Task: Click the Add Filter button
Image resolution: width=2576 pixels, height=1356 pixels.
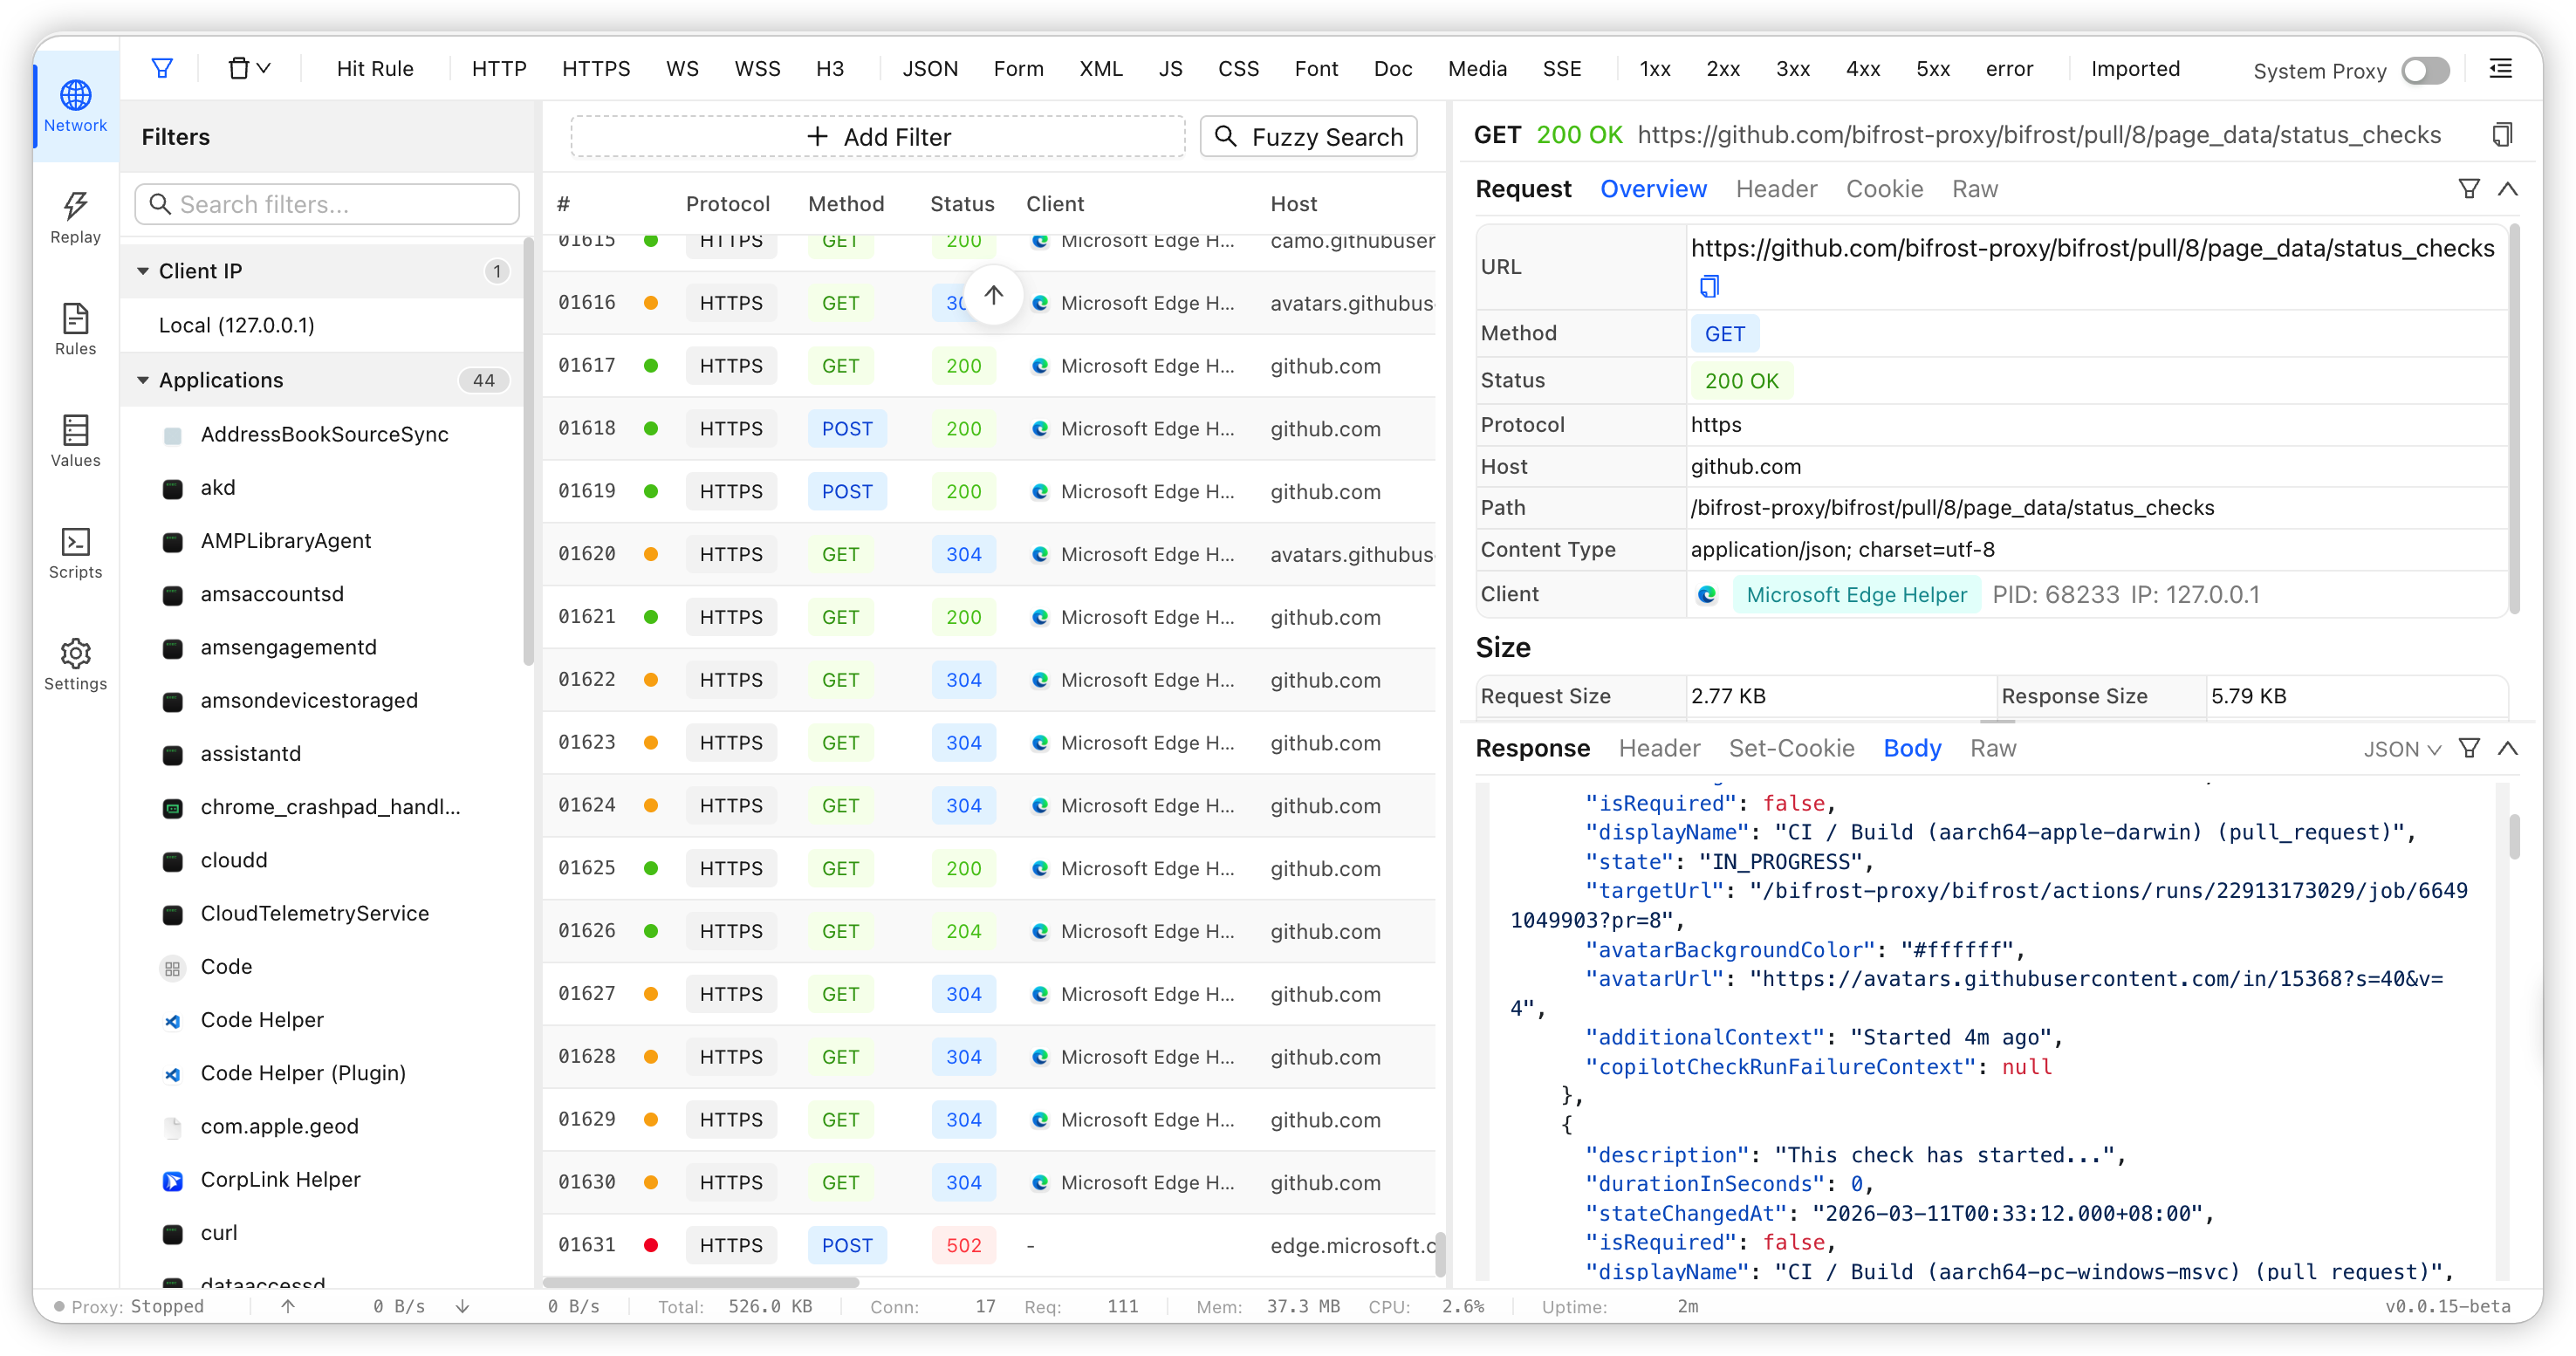Action: pyautogui.click(x=877, y=137)
